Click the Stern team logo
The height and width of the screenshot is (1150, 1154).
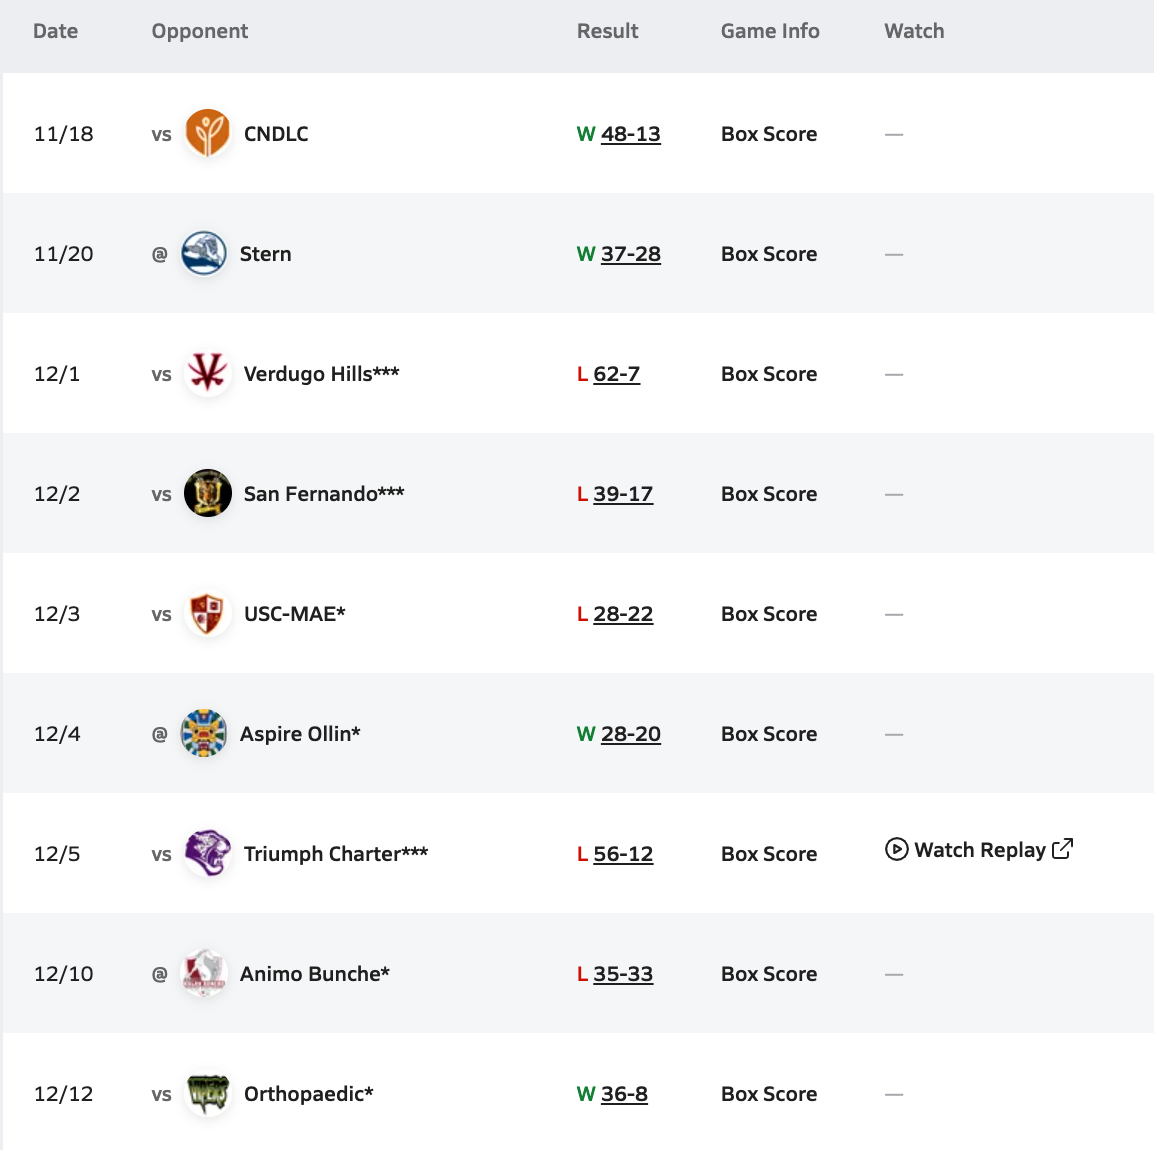tap(204, 254)
